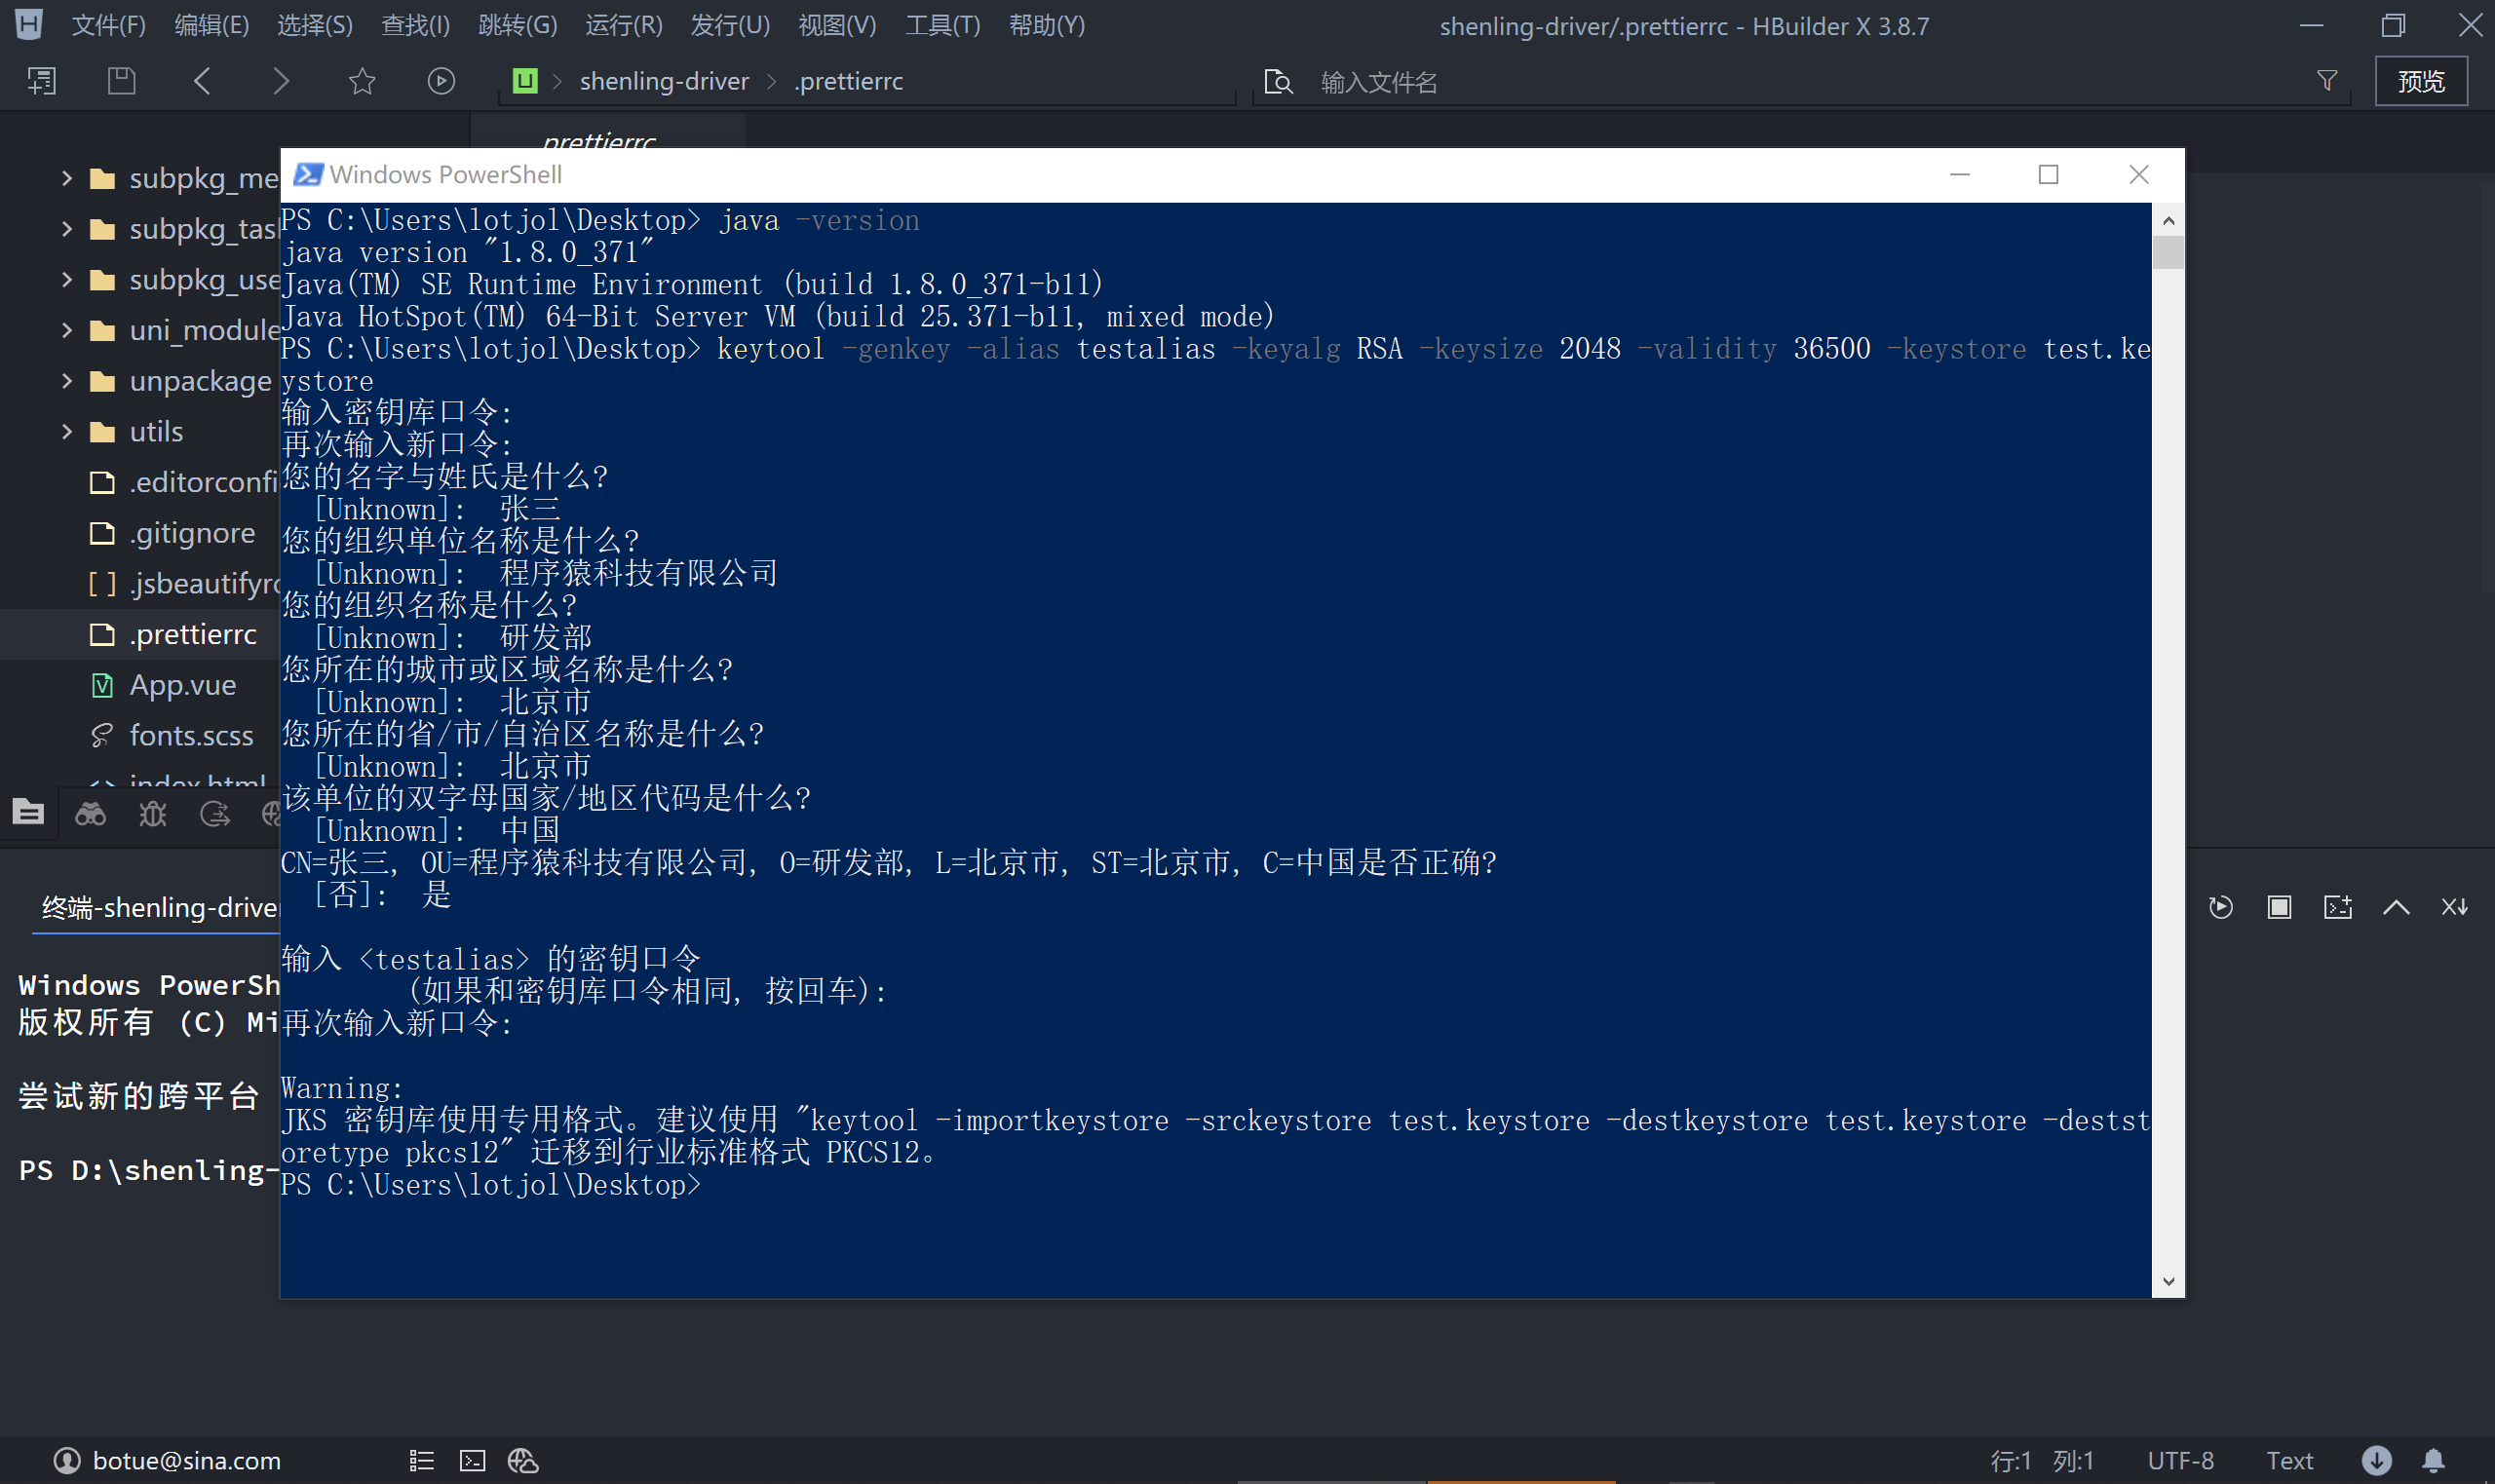This screenshot has width=2495, height=1484.
Task: Open the UTF-8 encoding selector
Action: point(2180,1461)
